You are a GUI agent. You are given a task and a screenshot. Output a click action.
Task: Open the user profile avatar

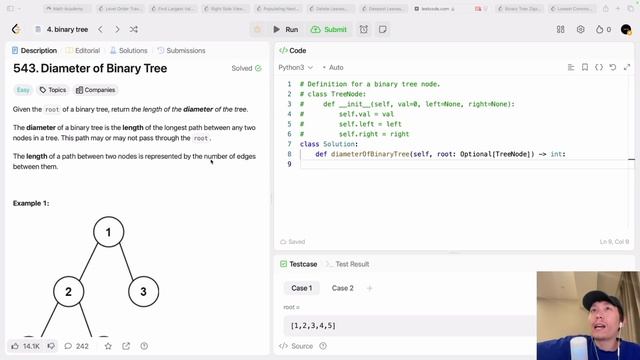[626, 29]
